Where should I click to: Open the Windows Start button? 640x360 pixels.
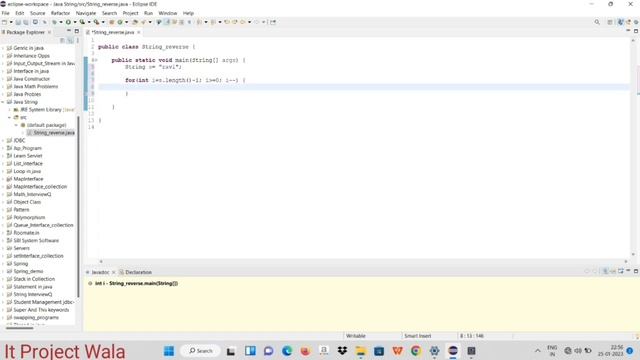pyautogui.click(x=169, y=351)
